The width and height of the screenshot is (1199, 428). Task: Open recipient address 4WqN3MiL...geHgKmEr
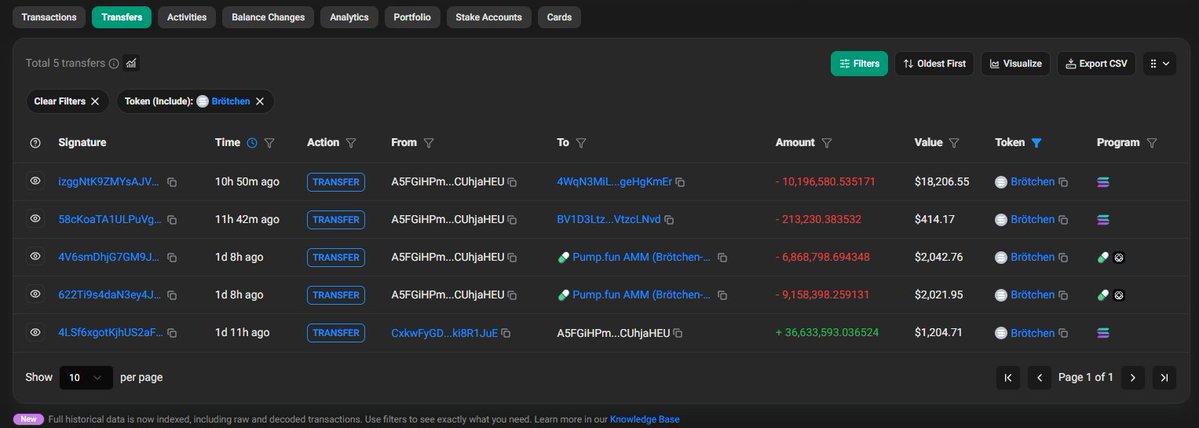pyautogui.click(x=614, y=182)
